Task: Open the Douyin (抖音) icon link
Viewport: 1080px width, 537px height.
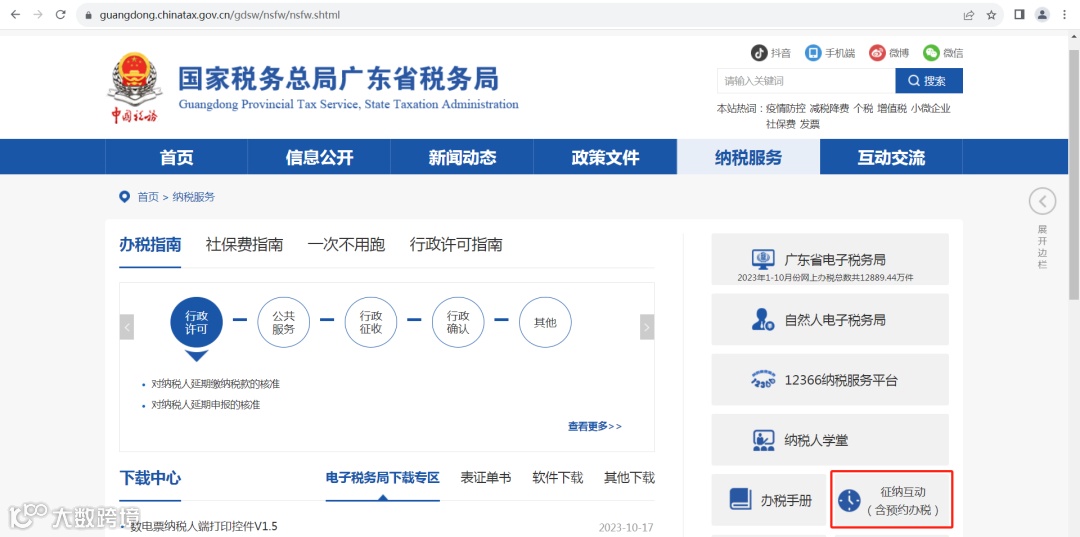Action: click(x=759, y=53)
